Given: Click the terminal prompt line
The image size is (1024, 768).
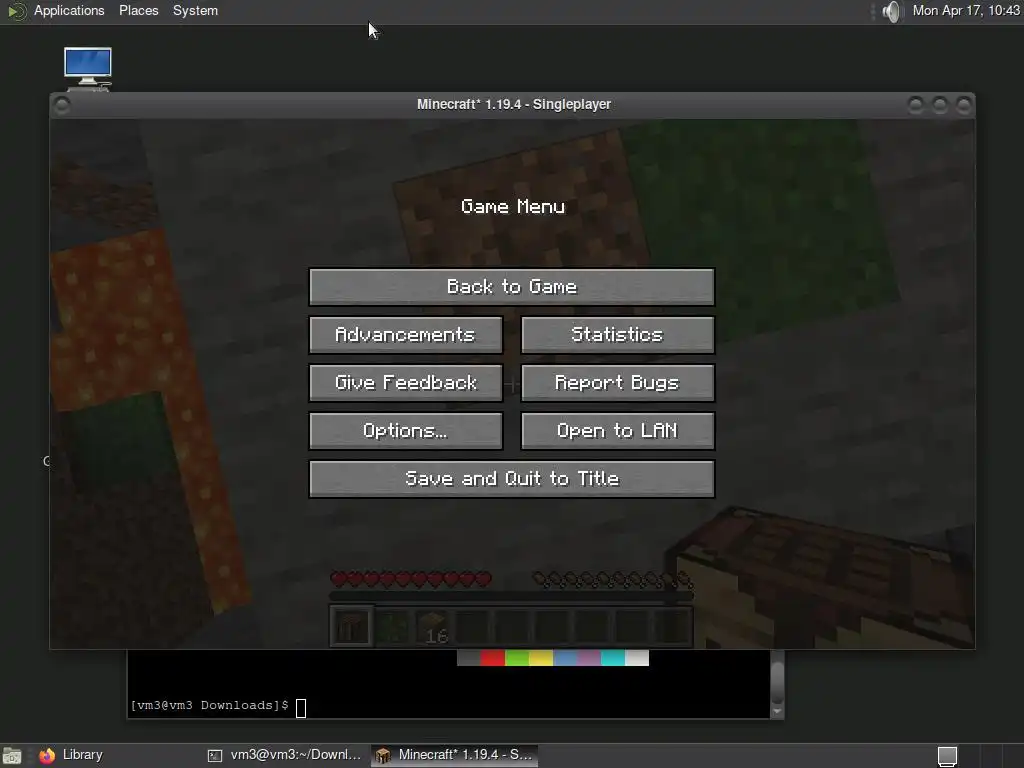Looking at the screenshot, I should tap(218, 706).
